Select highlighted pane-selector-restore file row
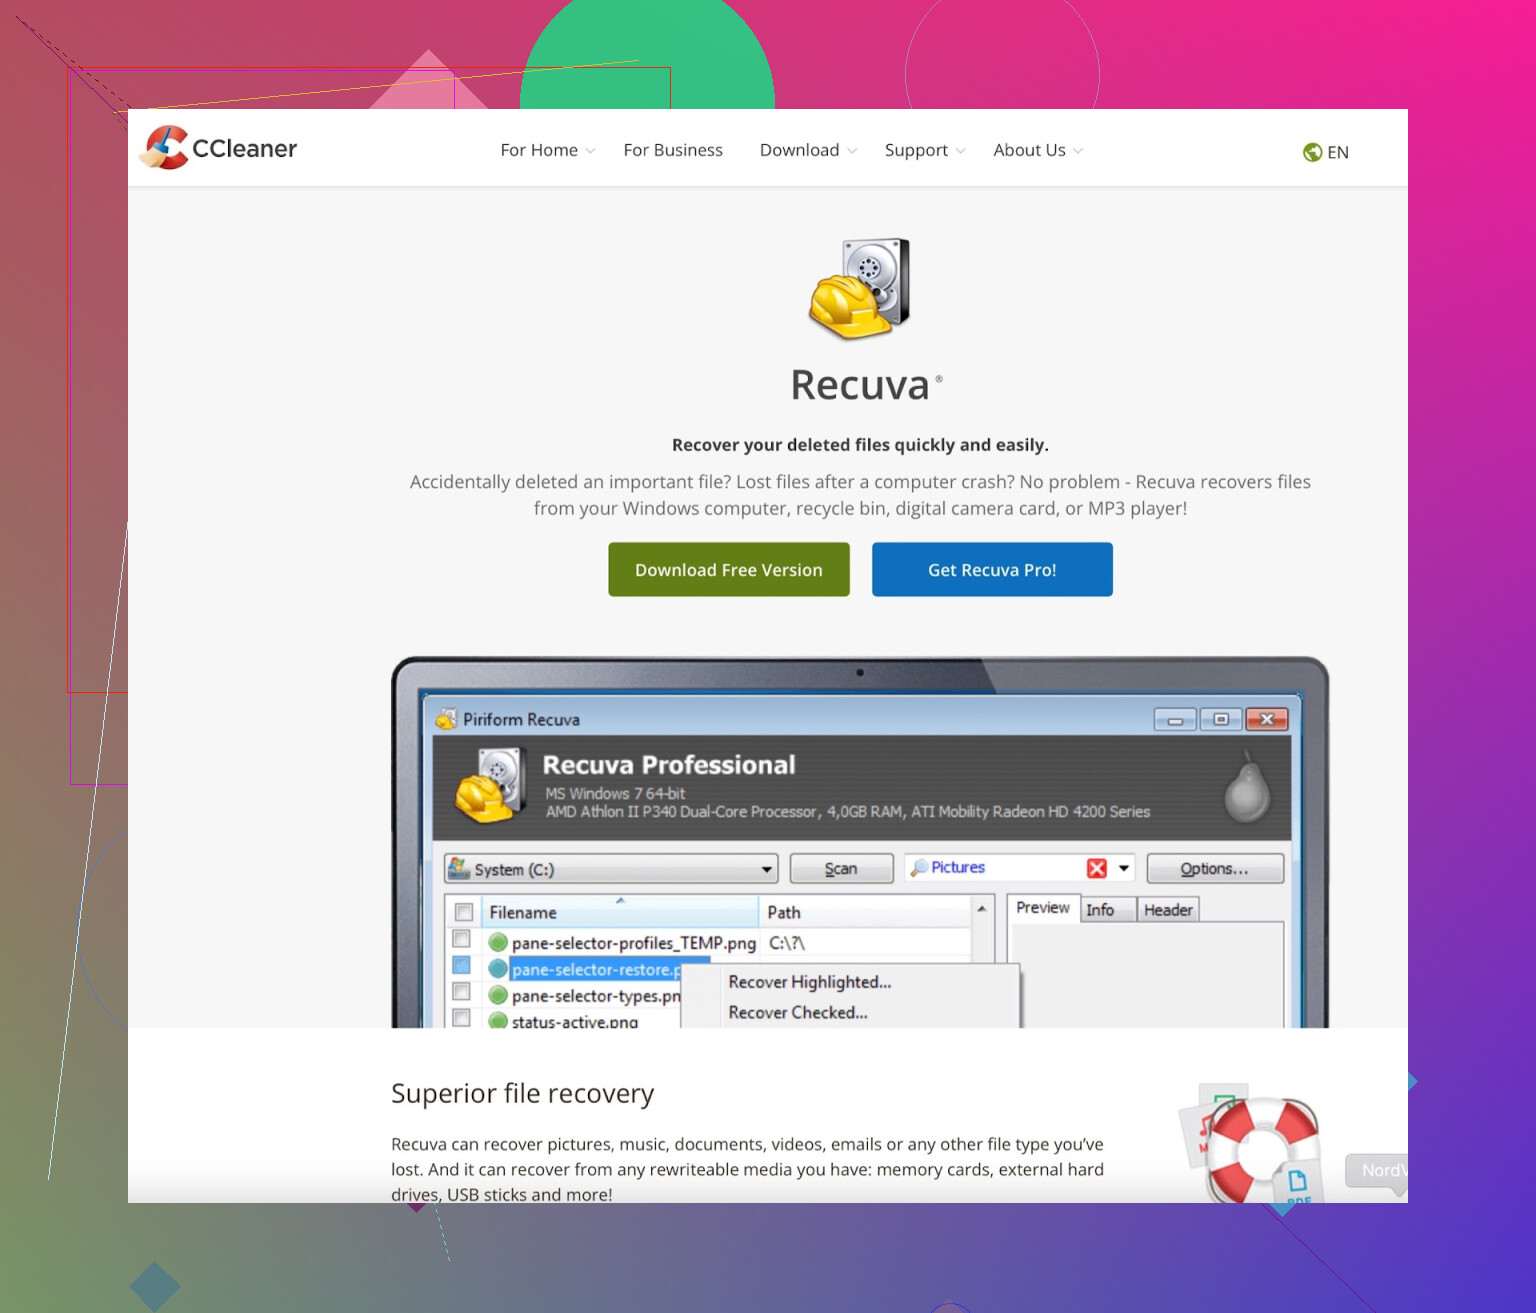The height and width of the screenshot is (1313, 1536). click(596, 969)
